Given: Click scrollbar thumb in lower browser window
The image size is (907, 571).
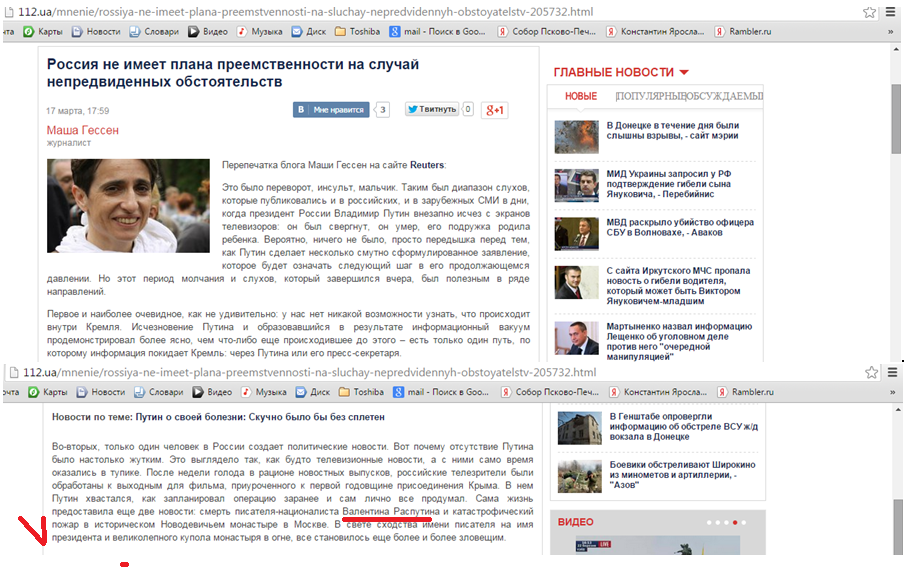Looking at the screenshot, I should 898,526.
